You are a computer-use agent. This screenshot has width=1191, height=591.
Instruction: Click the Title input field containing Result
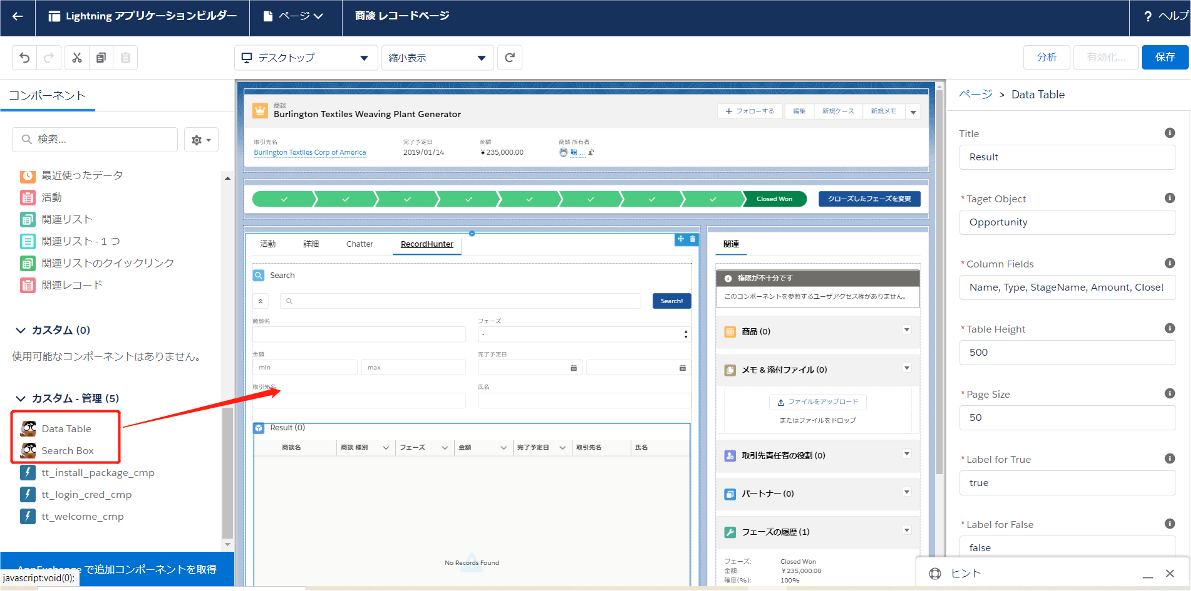(x=1067, y=157)
